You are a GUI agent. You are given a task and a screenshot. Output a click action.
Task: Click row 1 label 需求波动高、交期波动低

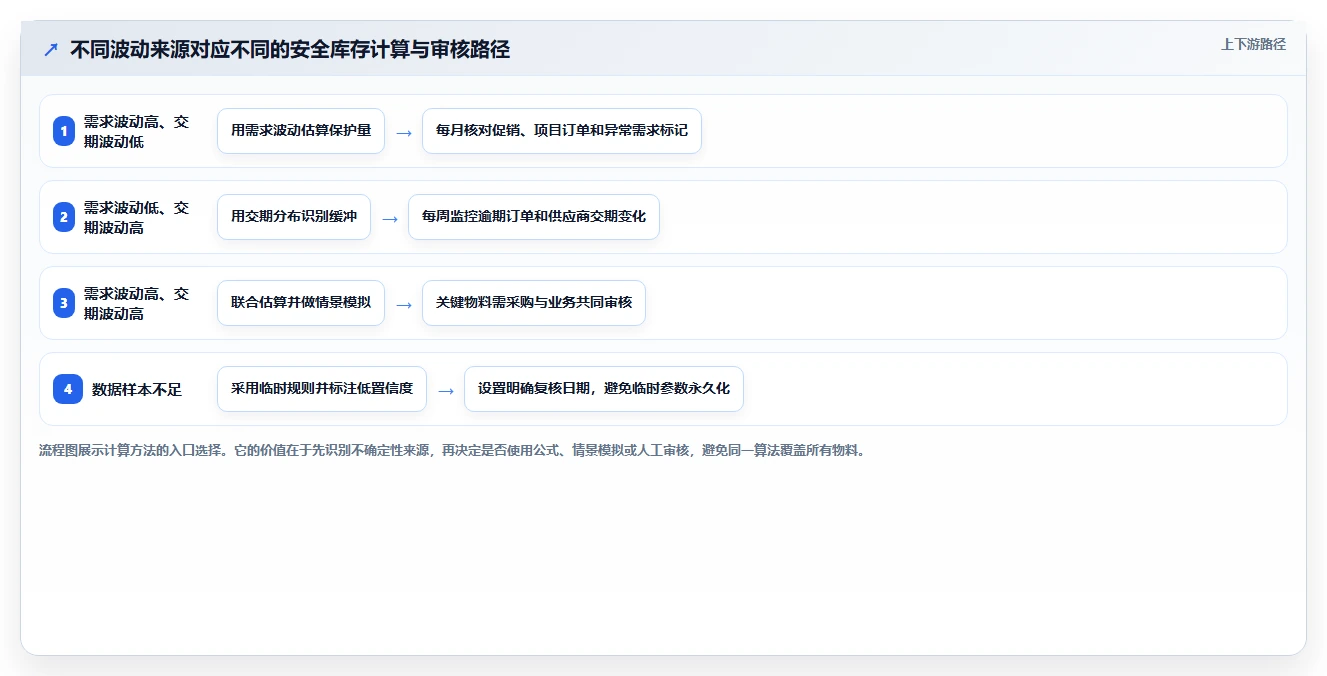pyautogui.click(x=137, y=131)
